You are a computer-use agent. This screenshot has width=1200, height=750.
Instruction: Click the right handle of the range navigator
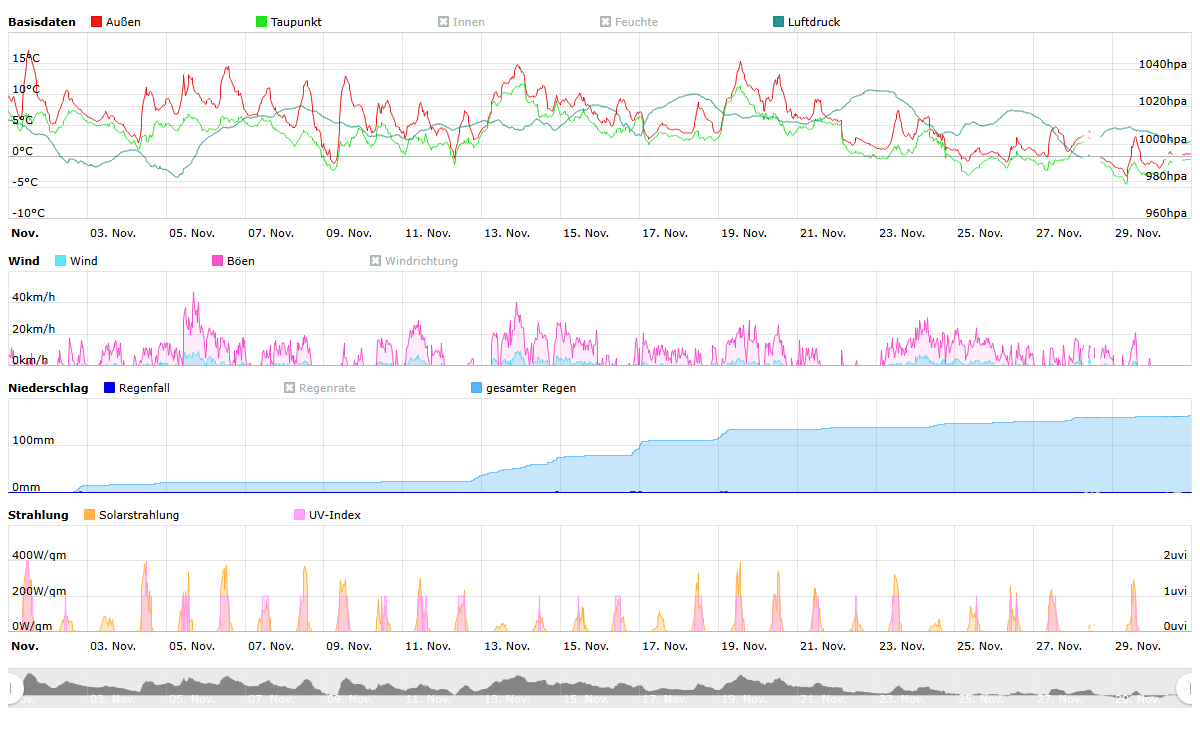(1185, 688)
